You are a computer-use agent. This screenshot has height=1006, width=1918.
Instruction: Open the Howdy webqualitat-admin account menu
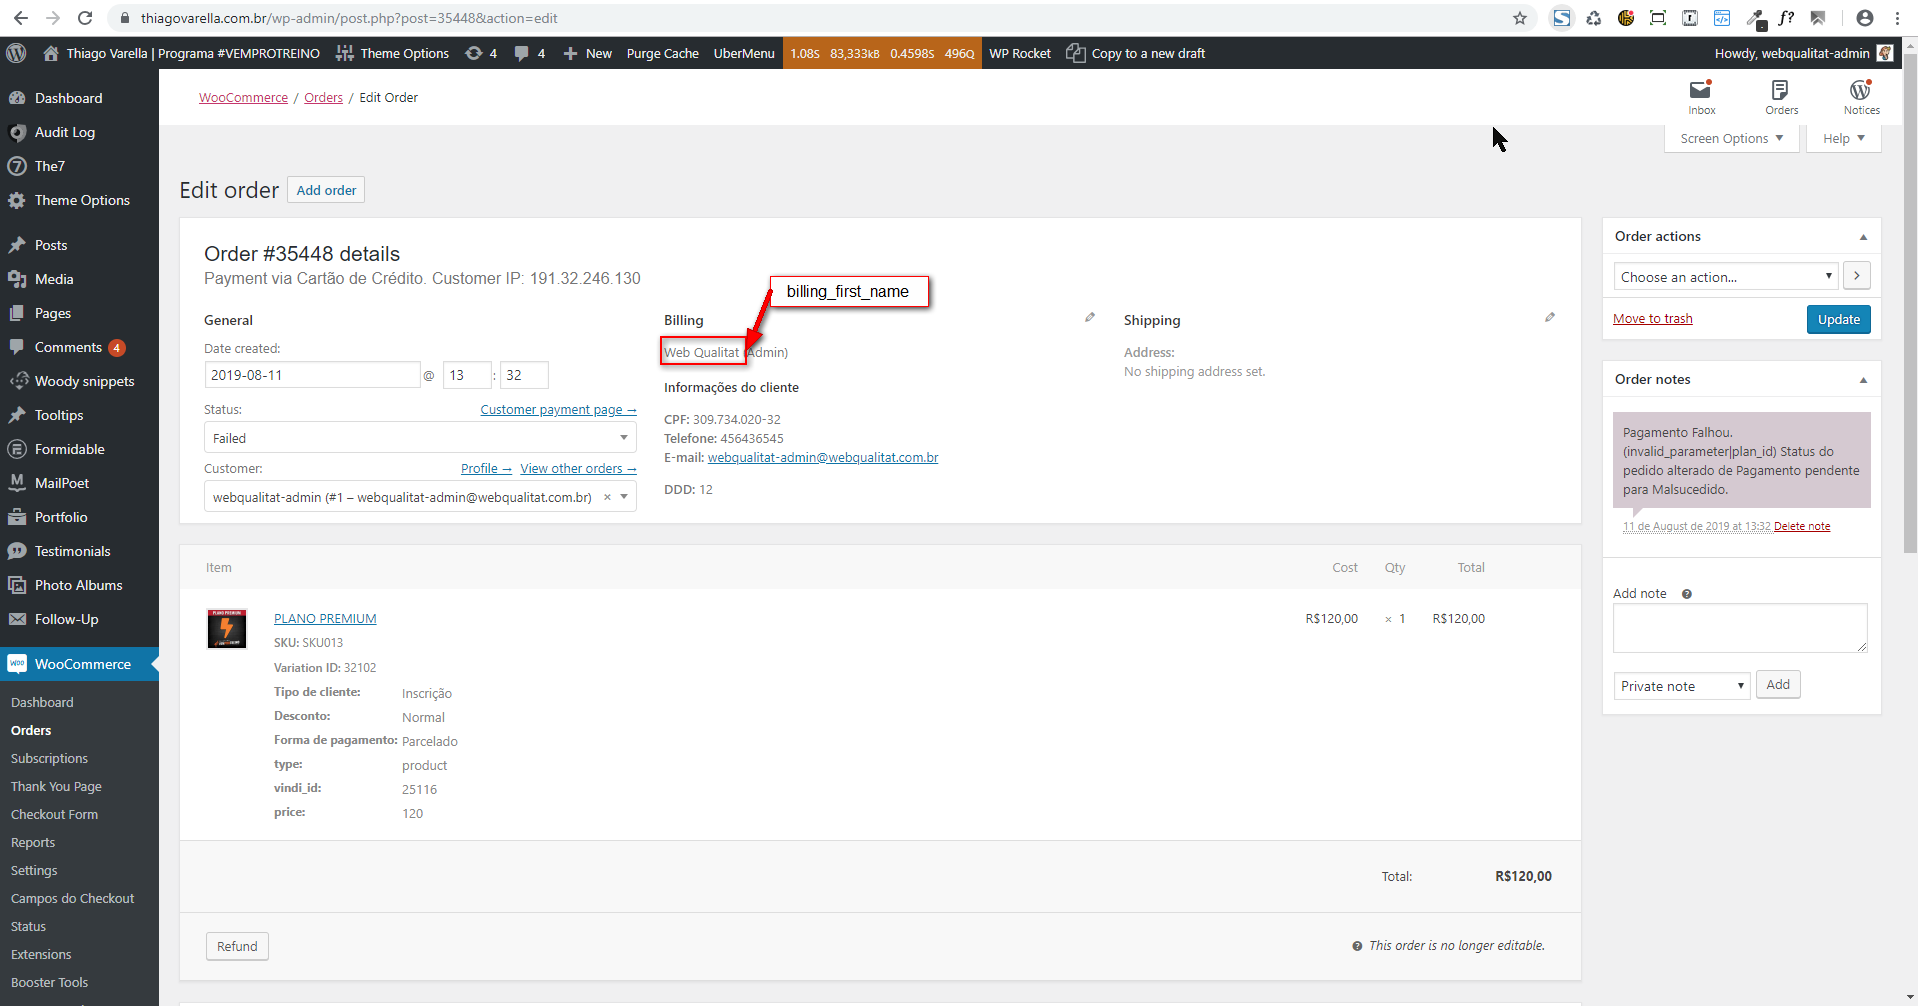[x=1803, y=53]
